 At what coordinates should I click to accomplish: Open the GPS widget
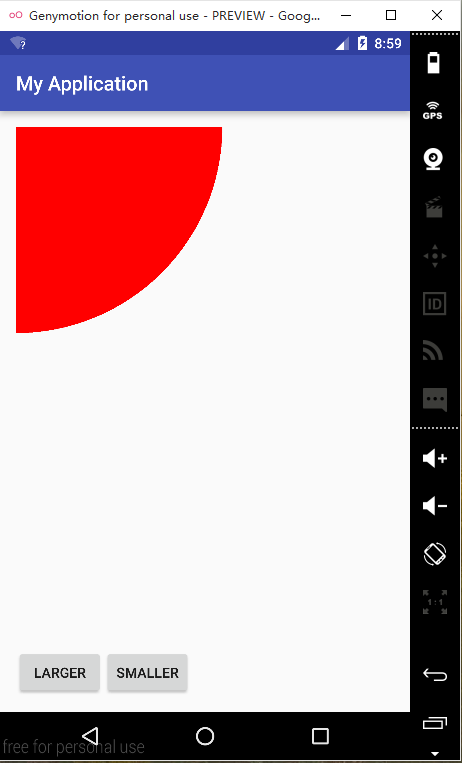coord(433,110)
